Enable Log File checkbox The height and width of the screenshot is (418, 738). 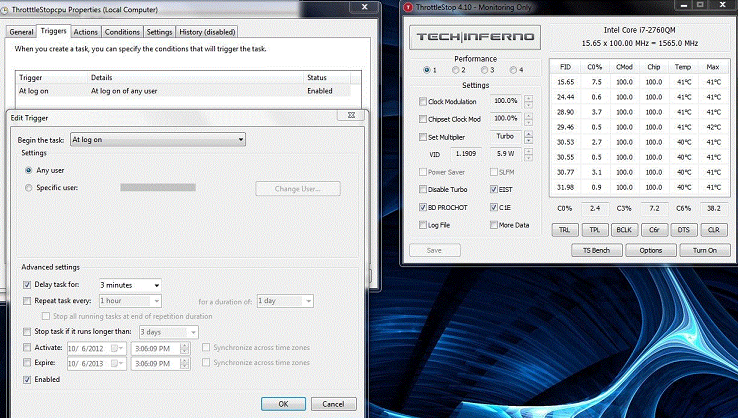pos(423,225)
